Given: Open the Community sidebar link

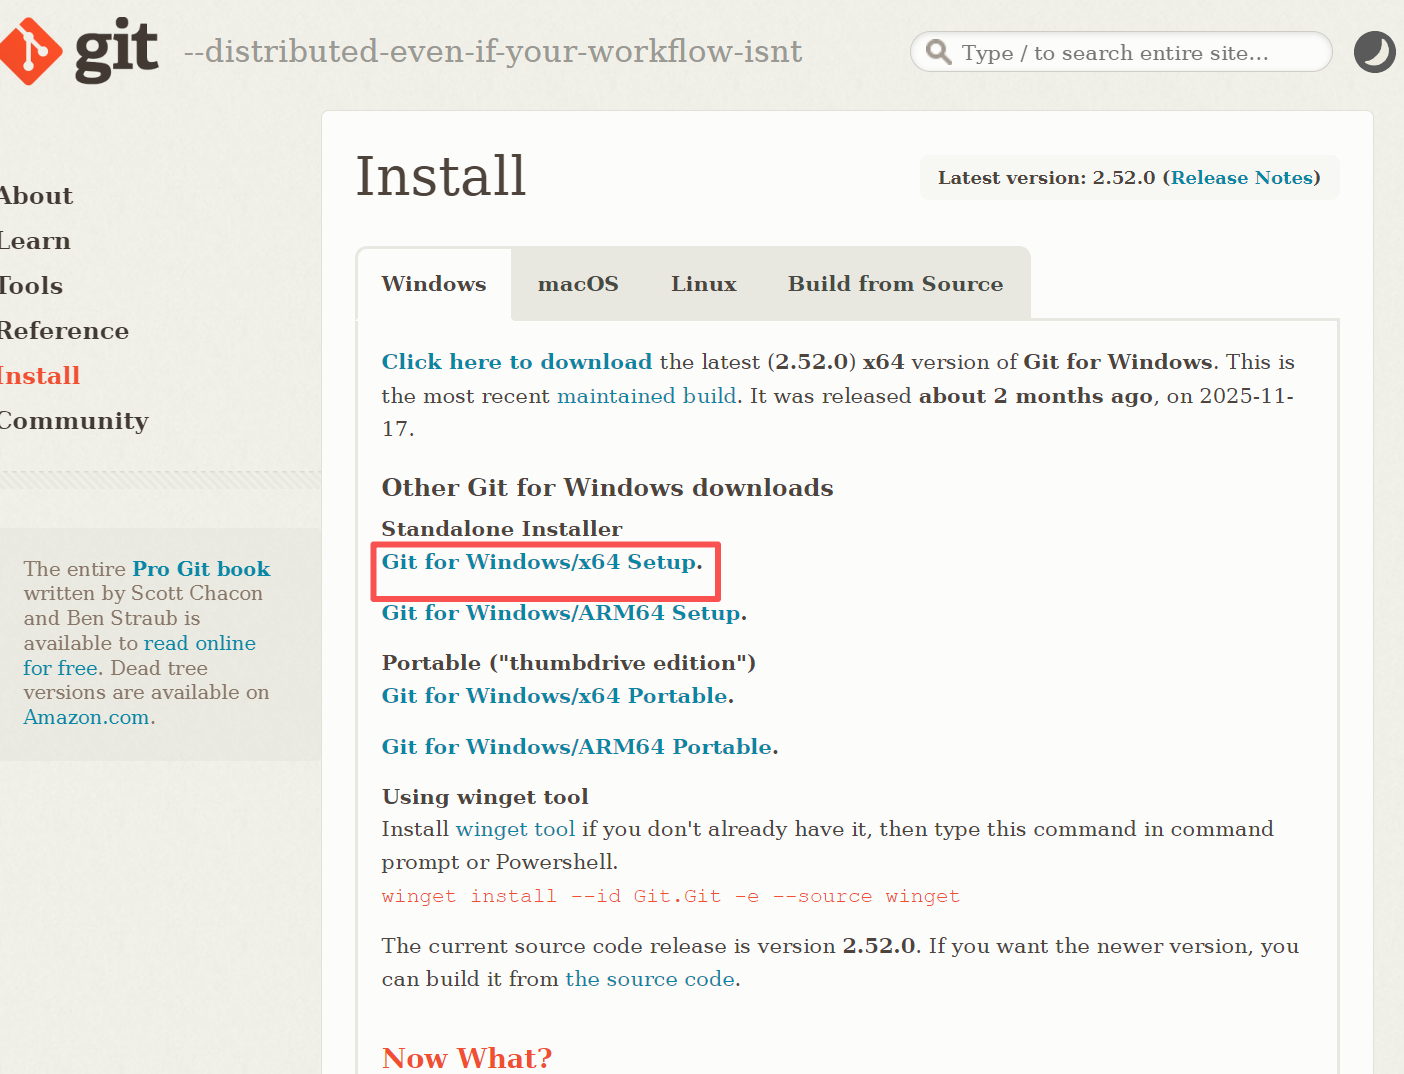Looking at the screenshot, I should 74,421.
